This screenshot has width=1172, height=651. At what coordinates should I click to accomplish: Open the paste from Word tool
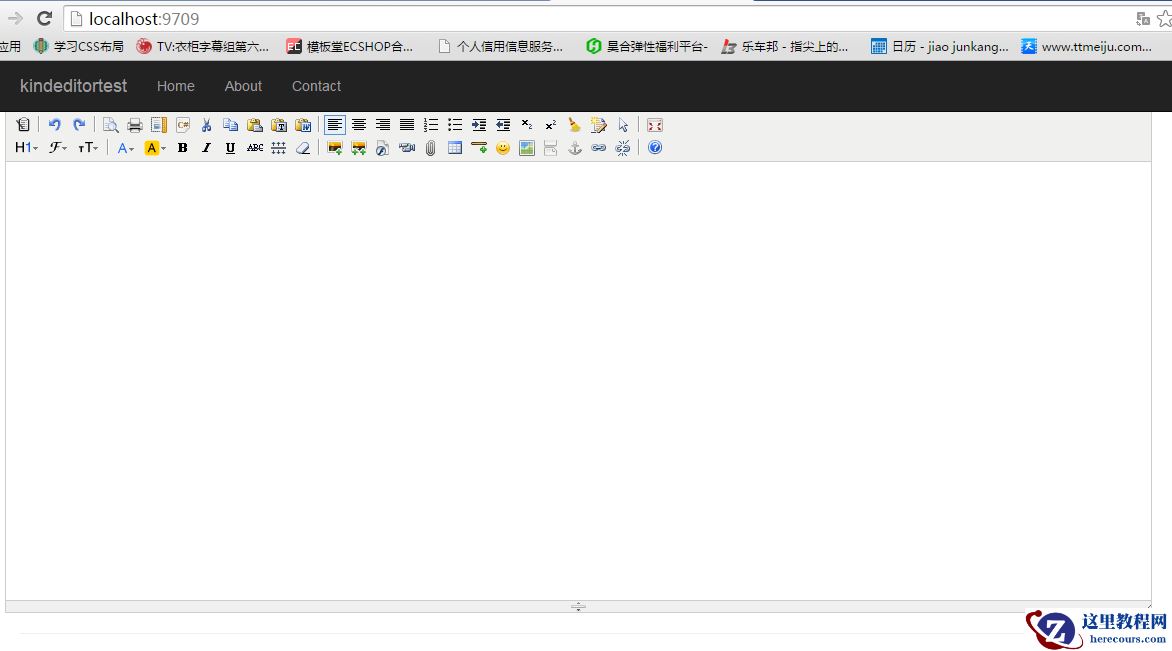pos(303,124)
